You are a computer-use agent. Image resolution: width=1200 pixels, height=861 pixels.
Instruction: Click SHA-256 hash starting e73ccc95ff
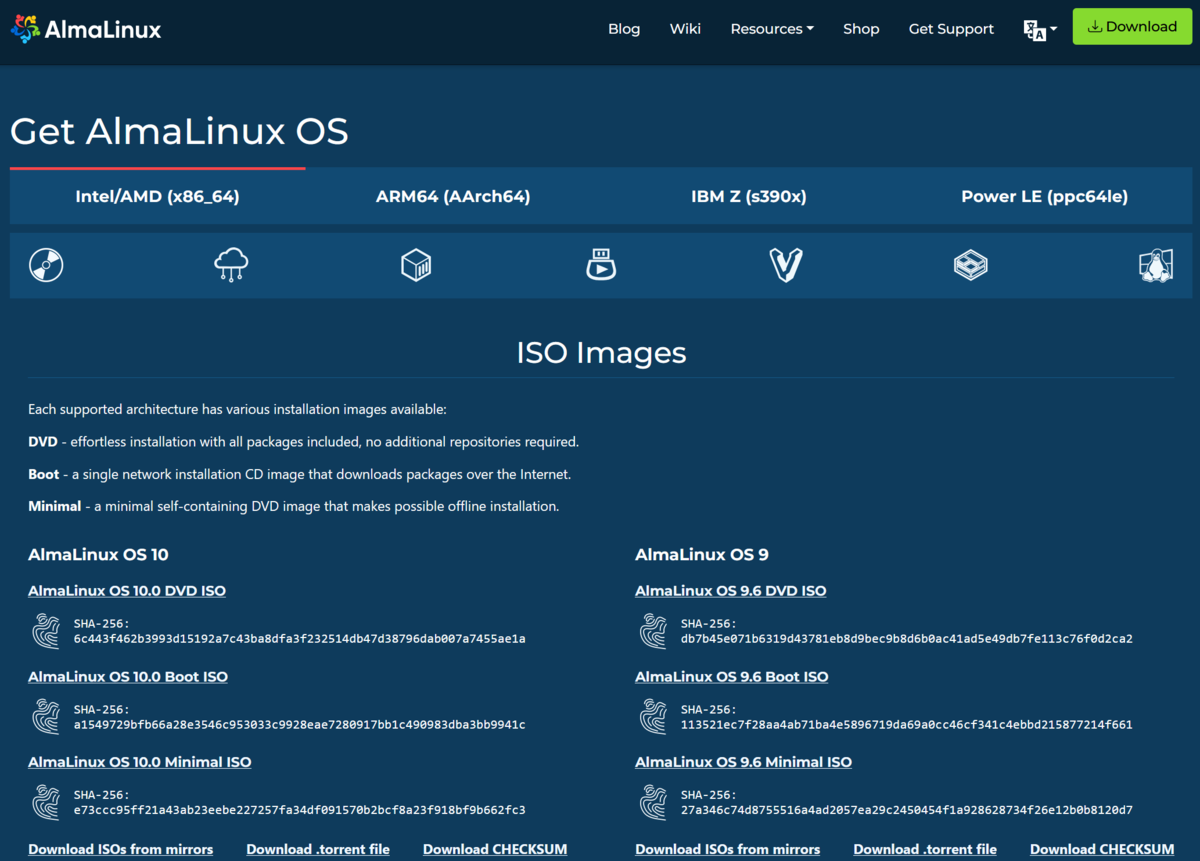(300, 810)
